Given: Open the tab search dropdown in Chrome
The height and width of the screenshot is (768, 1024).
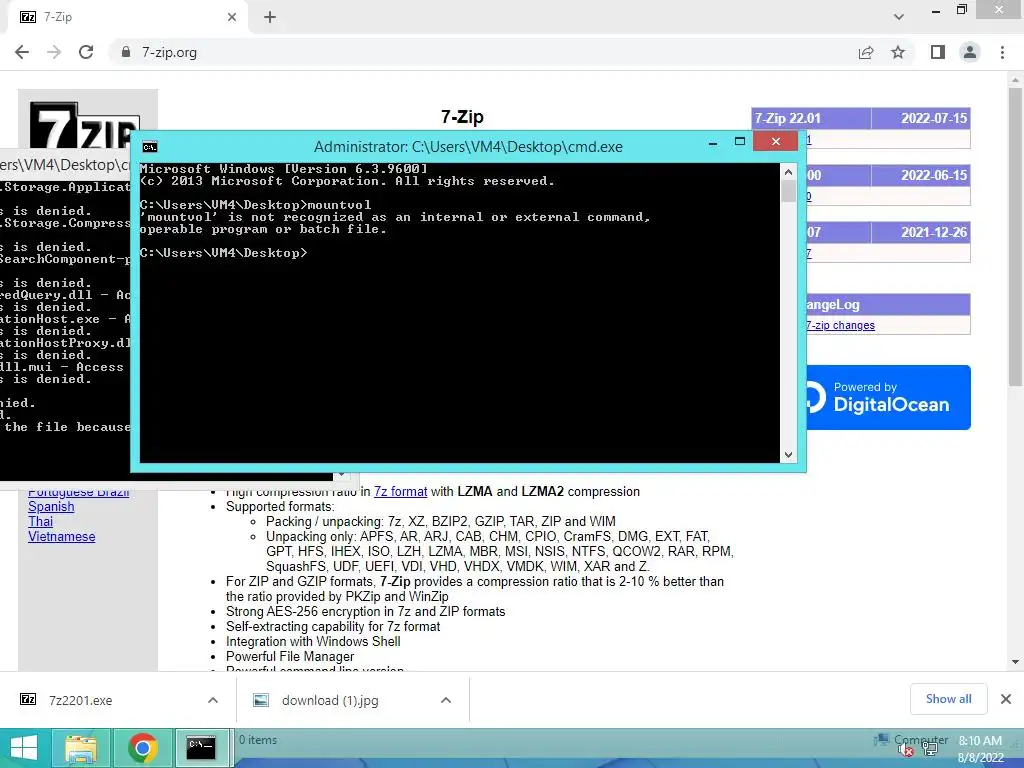Looking at the screenshot, I should (899, 17).
